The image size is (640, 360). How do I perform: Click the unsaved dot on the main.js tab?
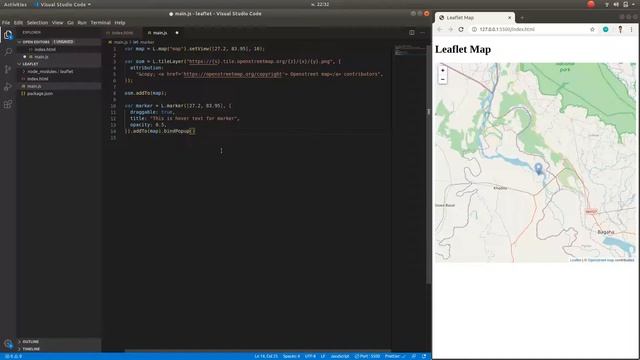177,33
